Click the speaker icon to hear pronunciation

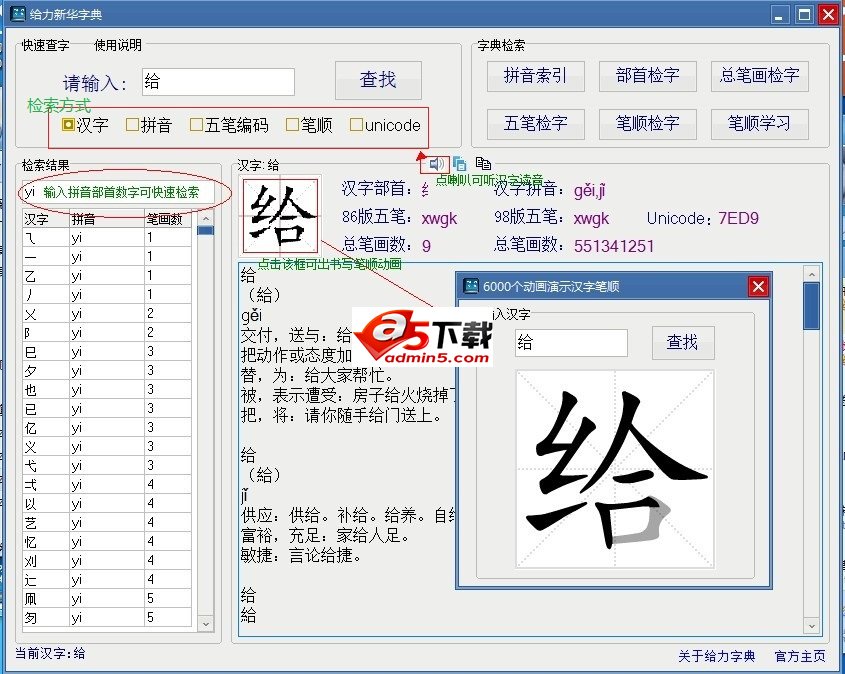point(436,163)
